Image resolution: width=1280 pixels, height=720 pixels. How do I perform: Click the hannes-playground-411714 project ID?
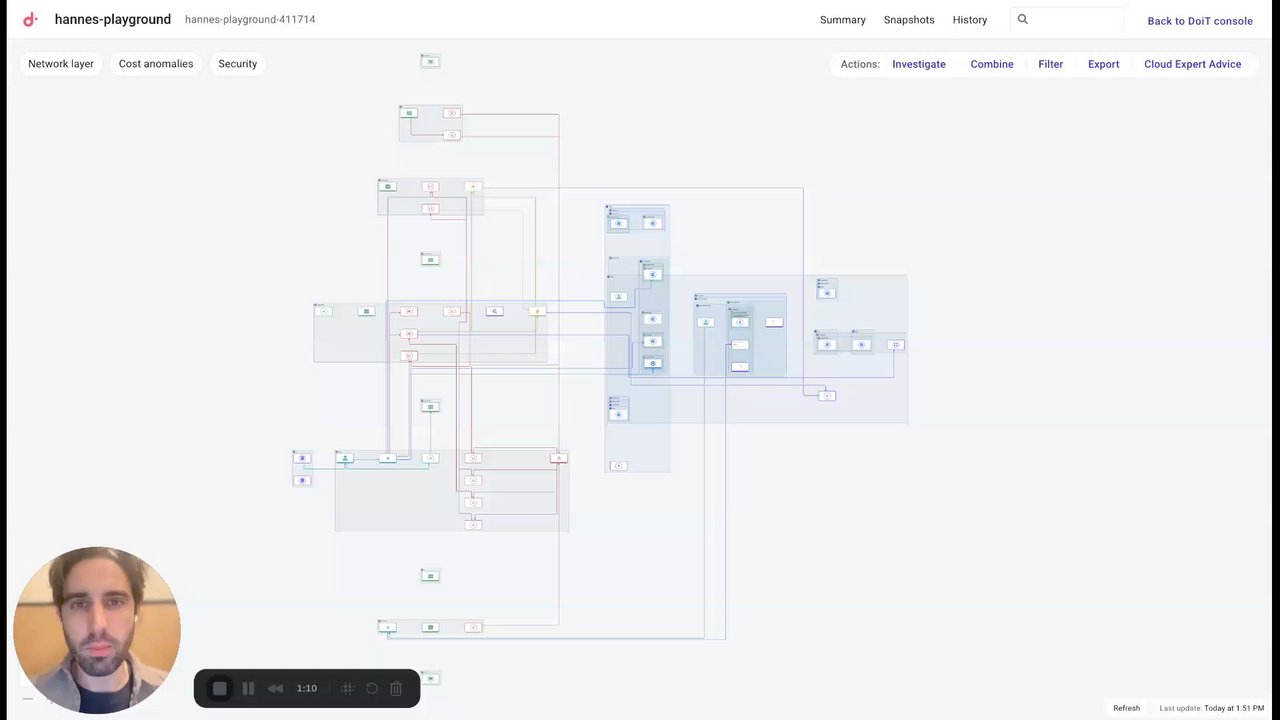[x=250, y=19]
